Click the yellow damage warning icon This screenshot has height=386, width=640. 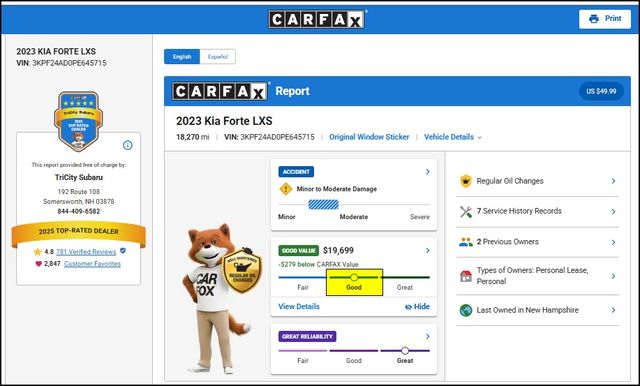(x=286, y=189)
